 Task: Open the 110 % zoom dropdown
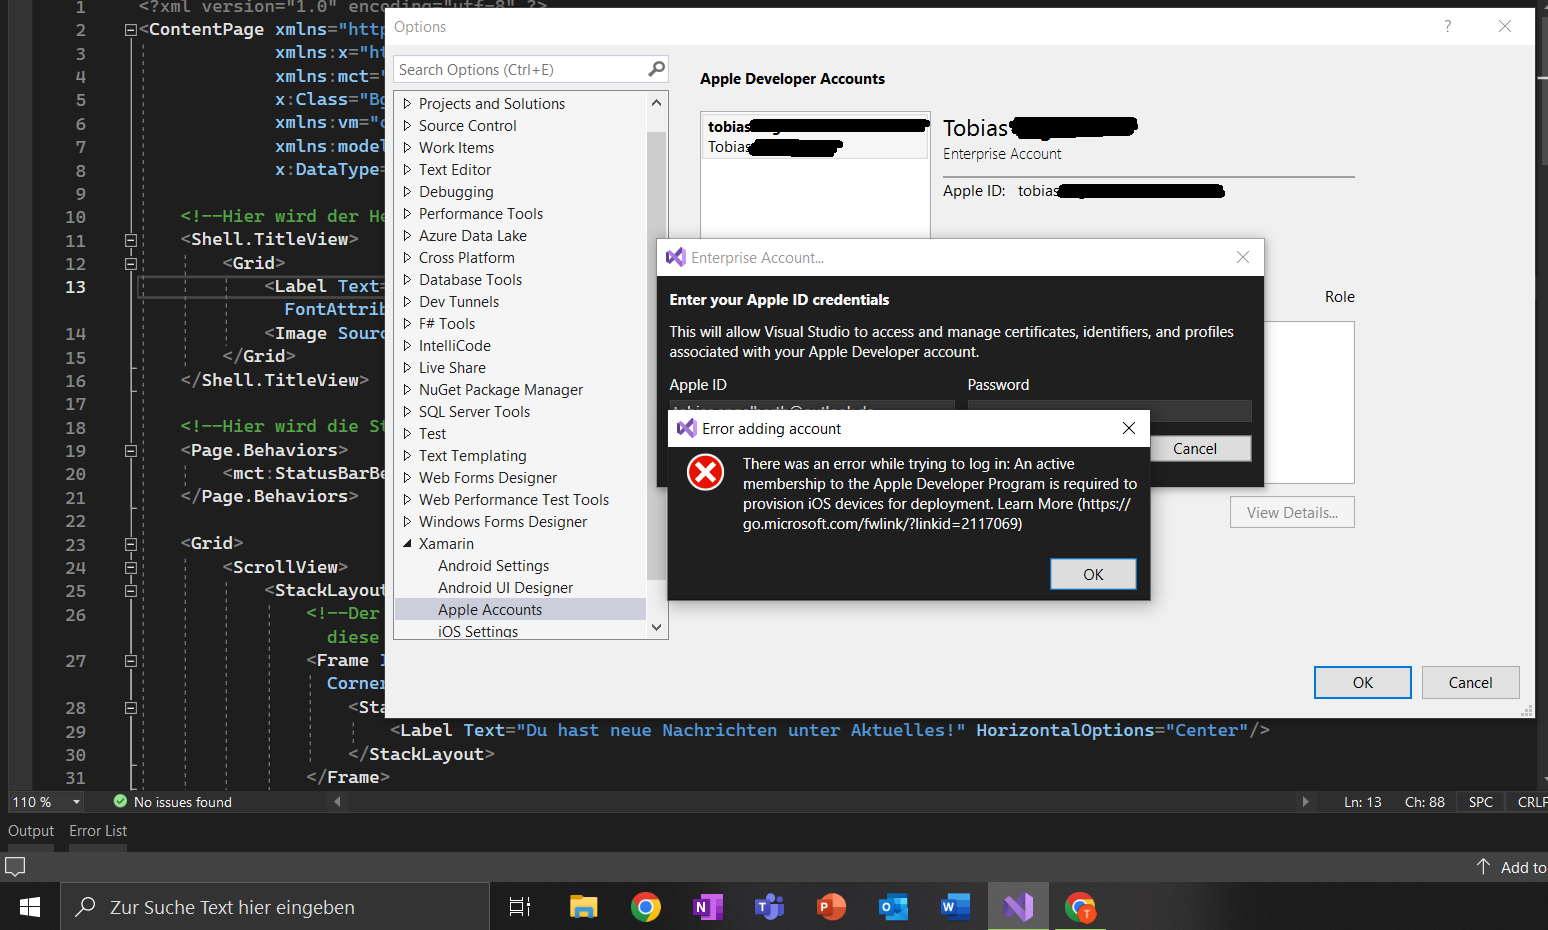[x=76, y=802]
